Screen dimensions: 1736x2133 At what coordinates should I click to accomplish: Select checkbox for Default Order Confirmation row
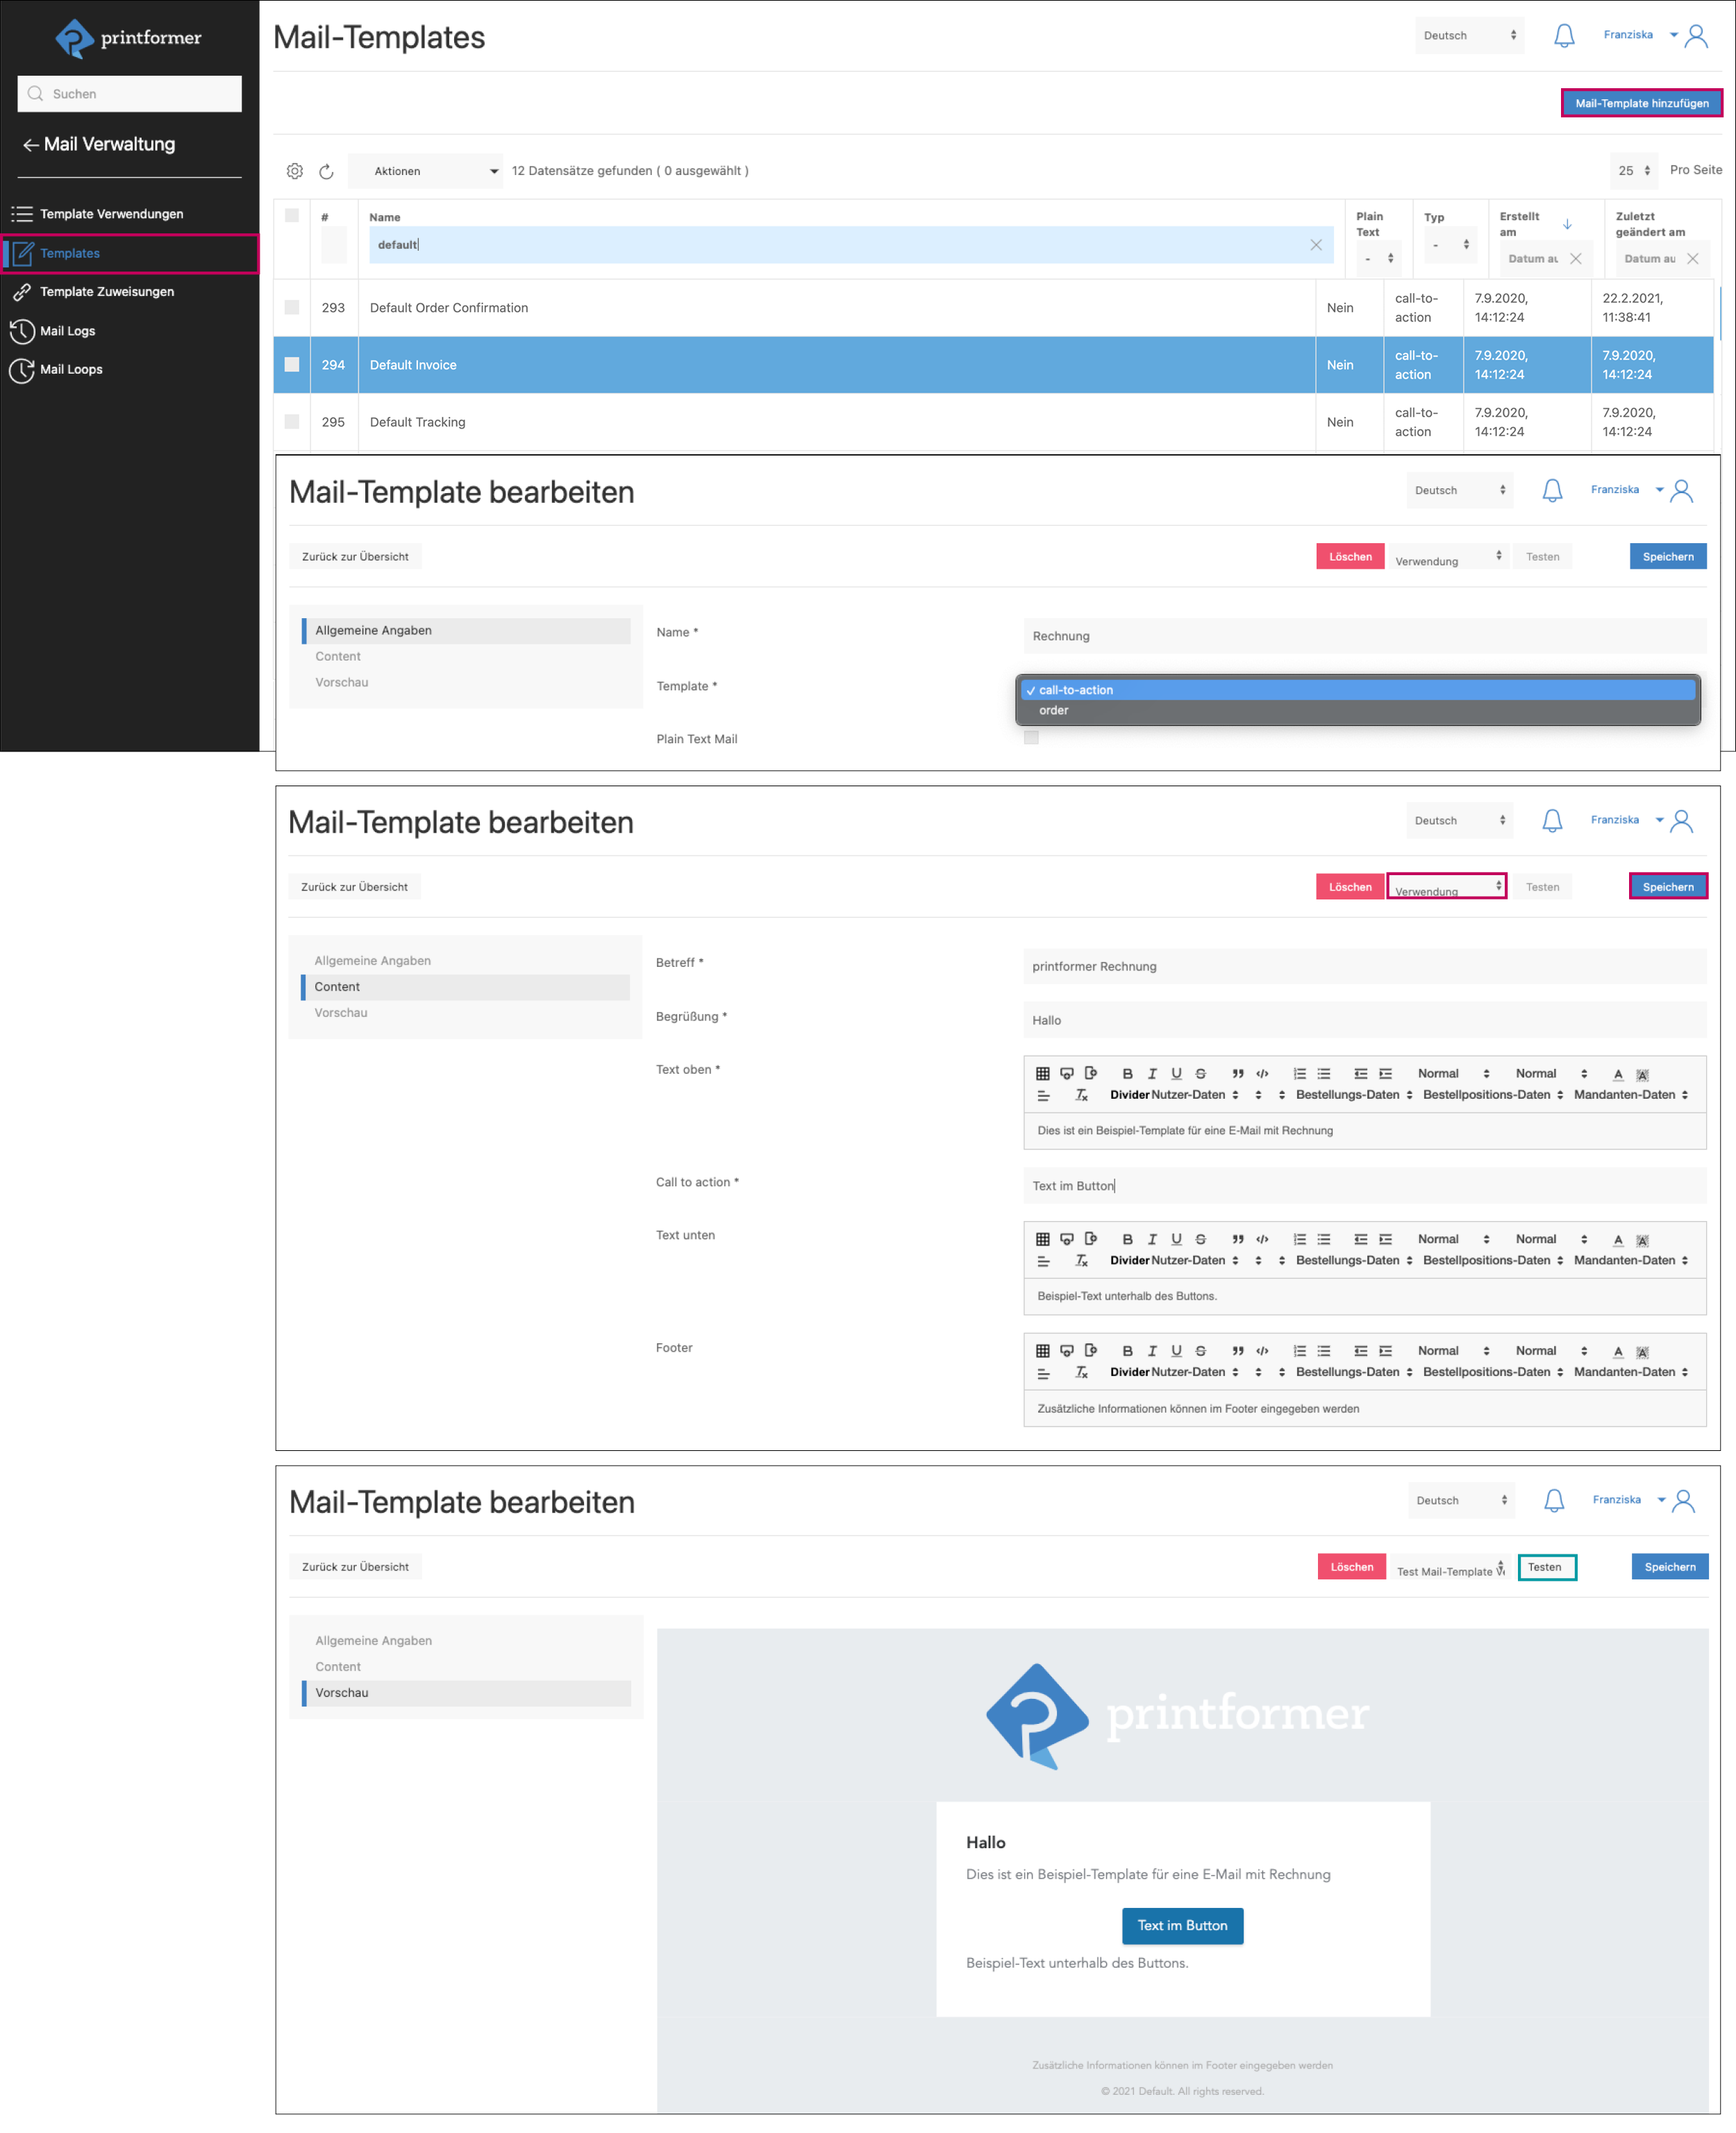[292, 307]
